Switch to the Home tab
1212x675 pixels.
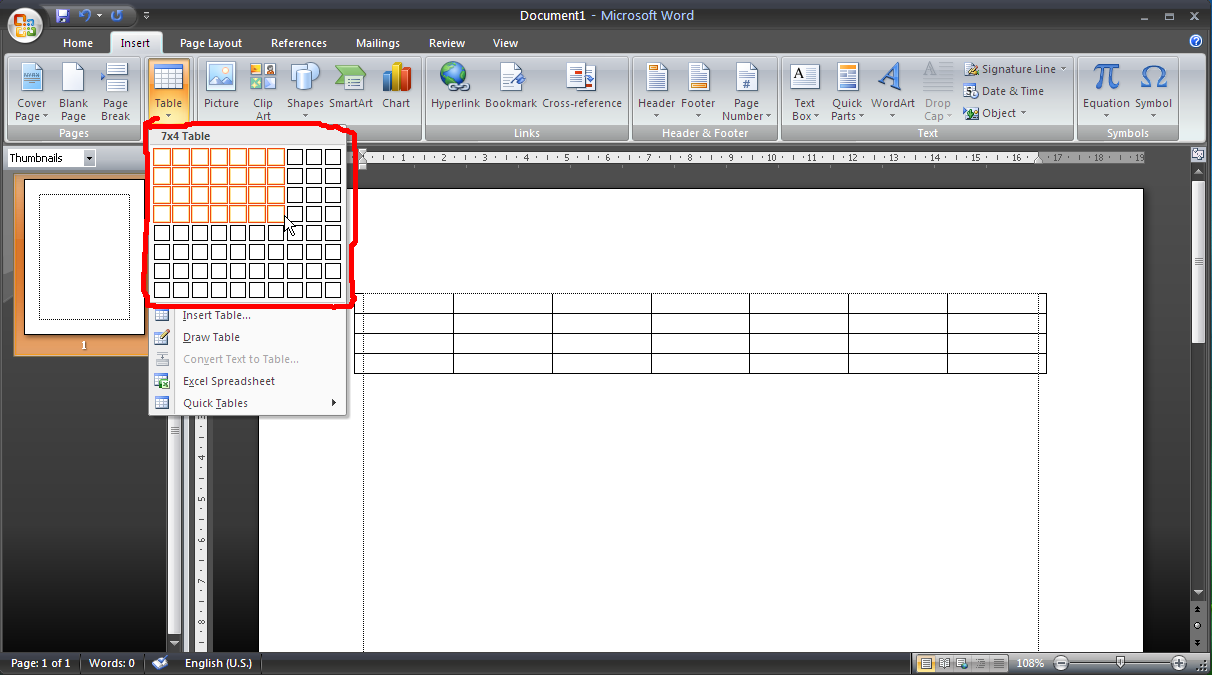pyautogui.click(x=78, y=43)
